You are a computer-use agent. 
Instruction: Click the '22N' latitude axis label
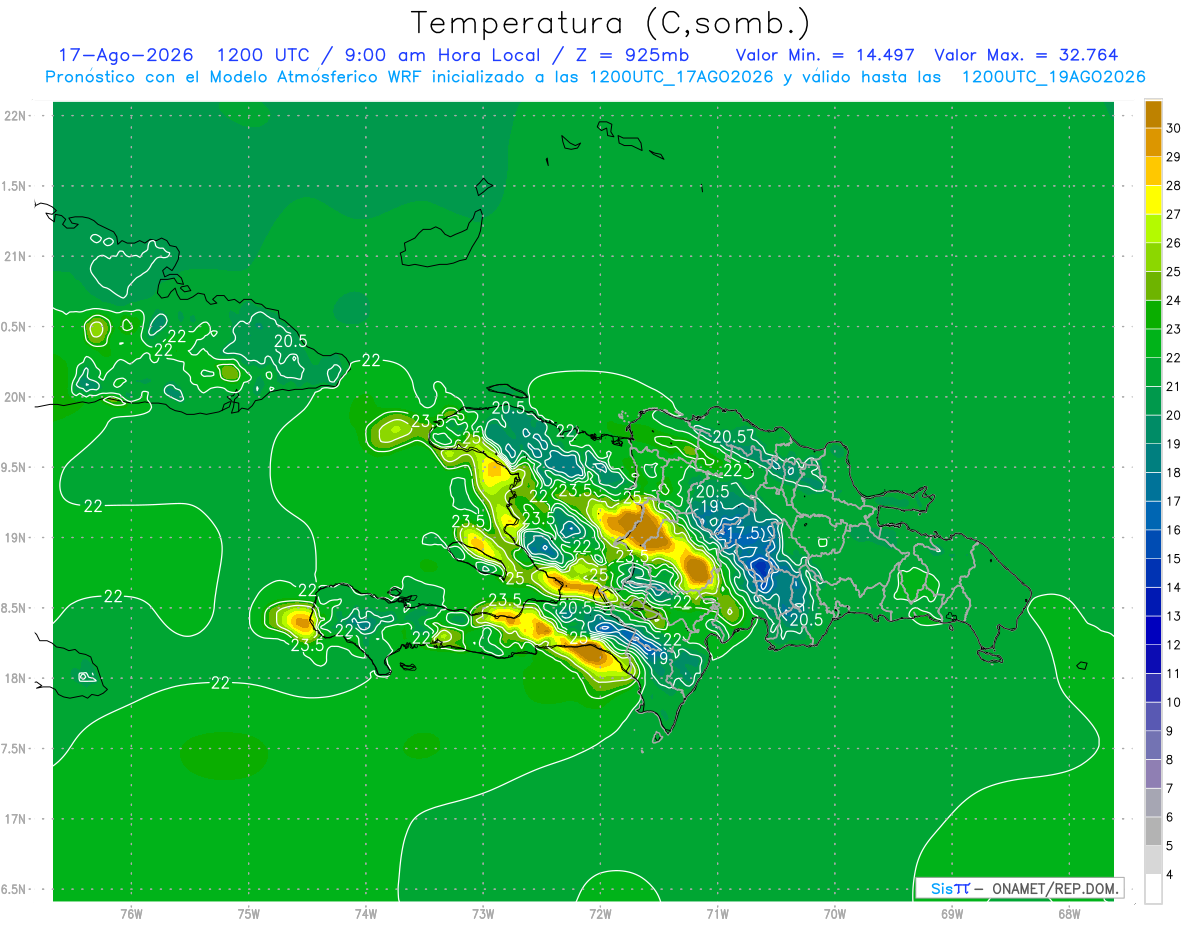pyautogui.click(x=15, y=115)
